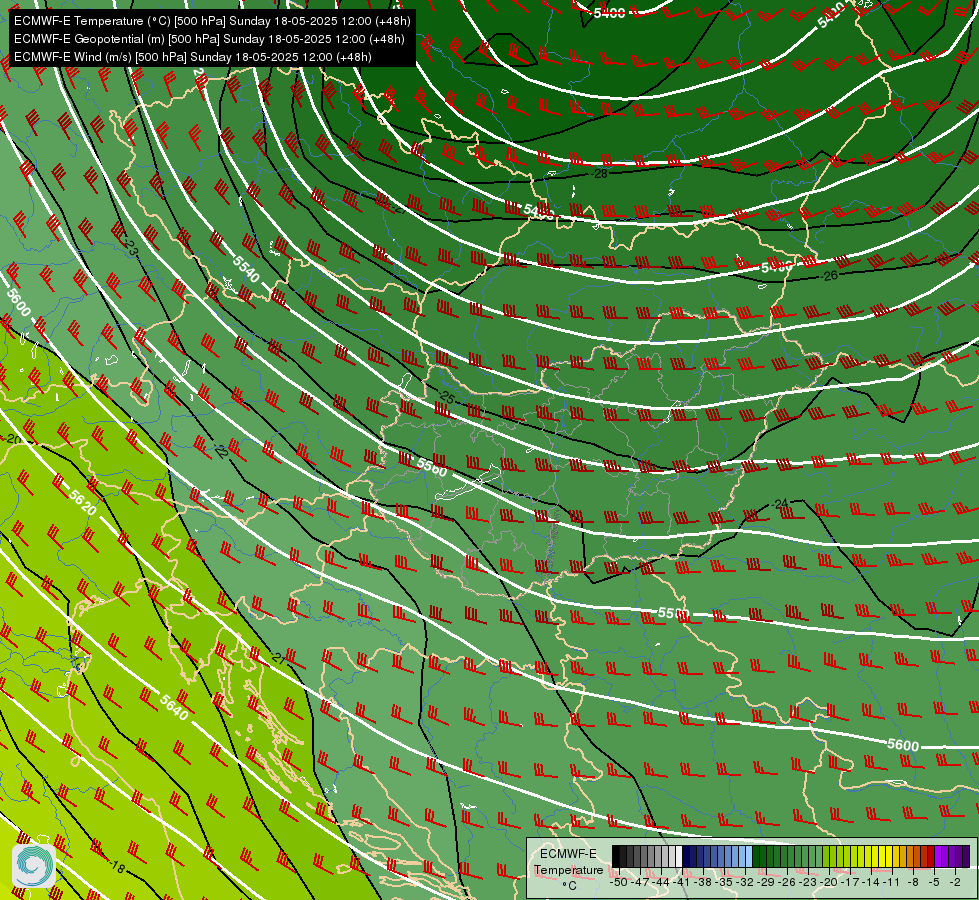979x900 pixels.
Task: Select the ECMWF-E Wind title line
Action: (x=193, y=57)
